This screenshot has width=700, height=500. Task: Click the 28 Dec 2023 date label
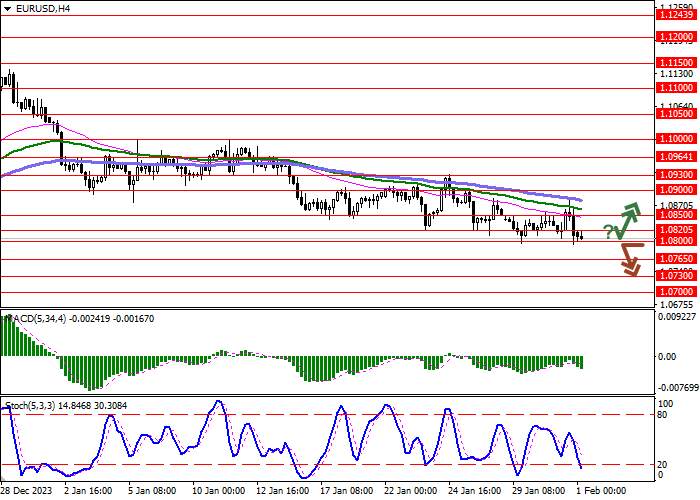(27, 491)
